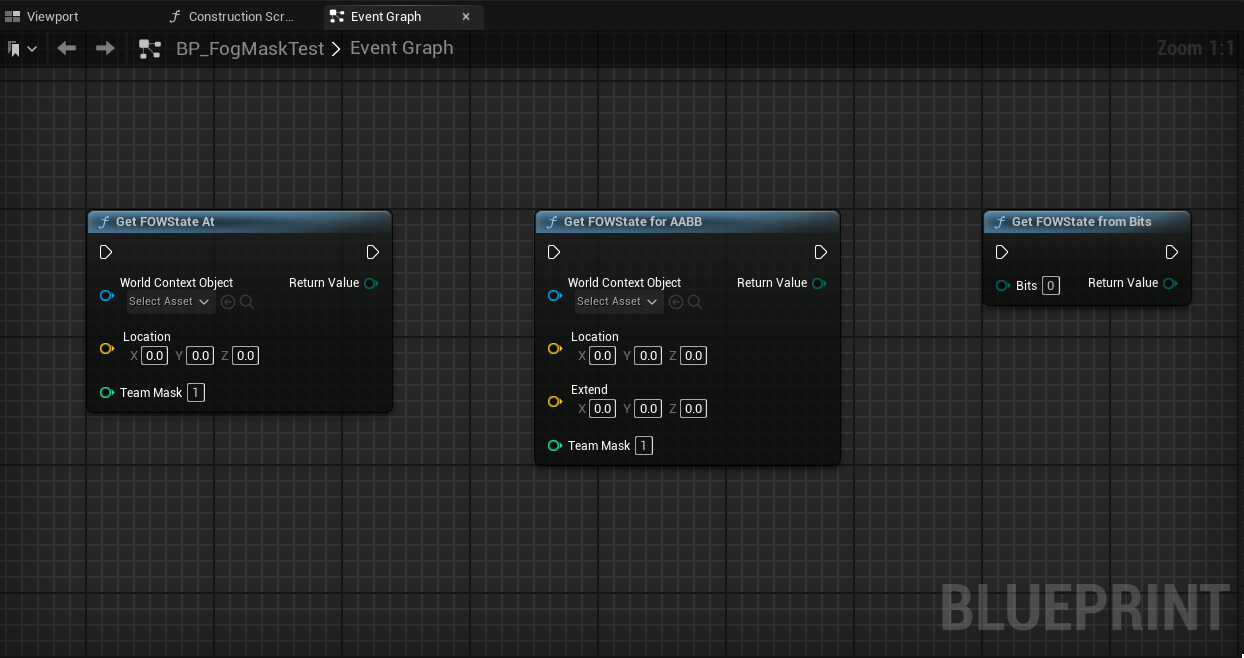Viewport: 1244px width, 658px height.
Task: Click Team Mask pin on AABB node
Action: (555, 446)
